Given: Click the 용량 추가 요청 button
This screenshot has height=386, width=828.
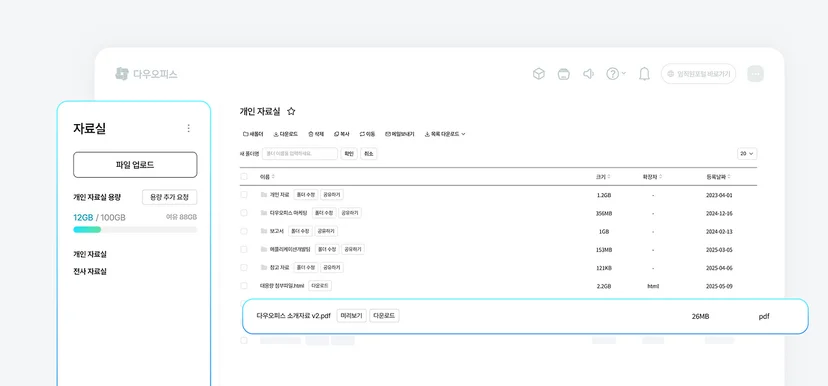Looking at the screenshot, I should pyautogui.click(x=170, y=197).
